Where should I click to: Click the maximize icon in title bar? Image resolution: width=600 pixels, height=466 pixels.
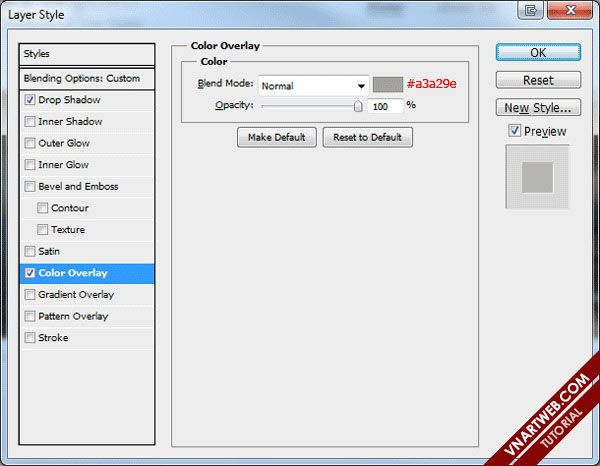click(x=529, y=11)
